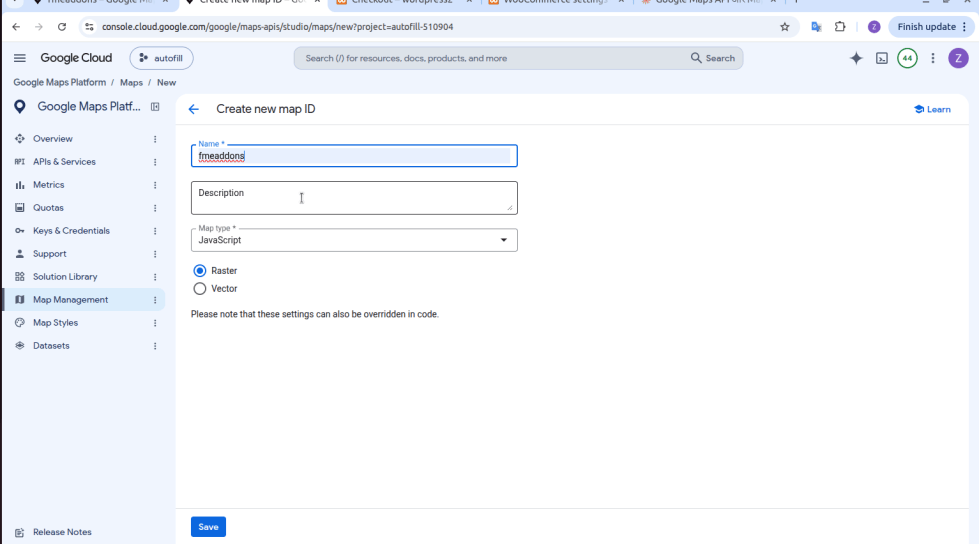Open Map Management row three-dot menu
979x544 pixels.
pos(155,300)
